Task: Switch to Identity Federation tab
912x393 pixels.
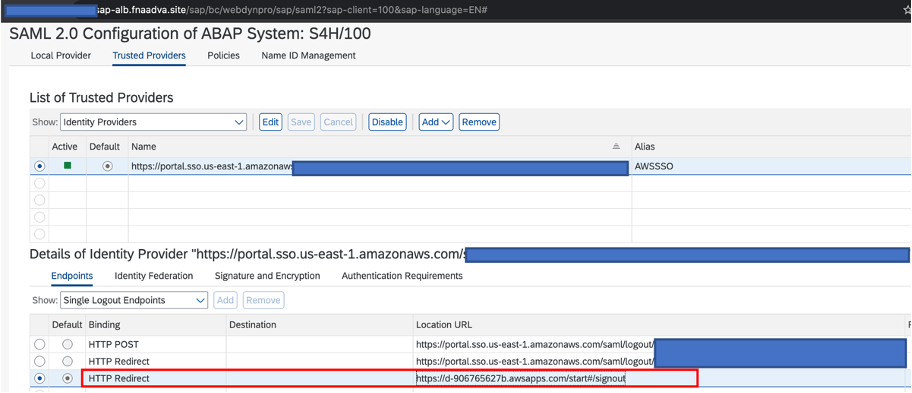Action: pos(154,276)
